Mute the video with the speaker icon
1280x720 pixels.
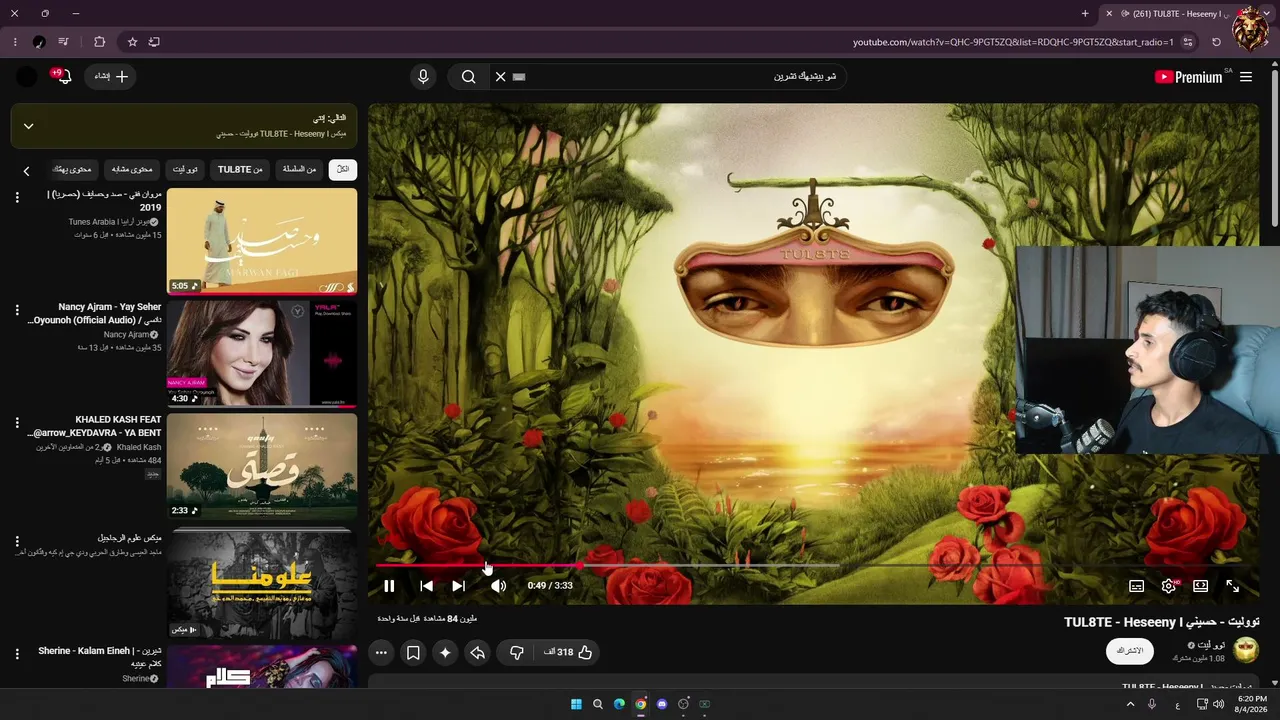pyautogui.click(x=498, y=586)
